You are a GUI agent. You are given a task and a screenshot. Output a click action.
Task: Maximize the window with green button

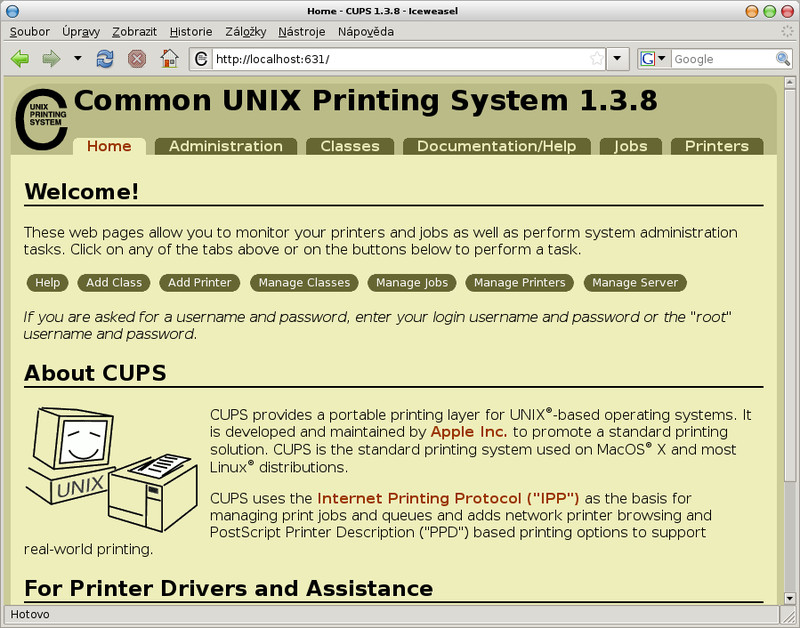pos(769,11)
